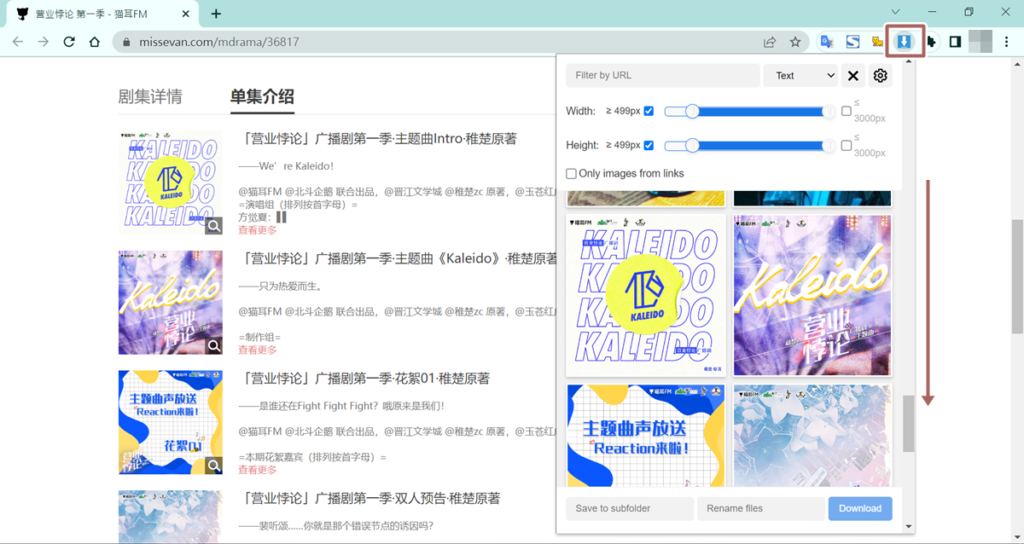Click the Save to subfolder field
Viewport: 1024px width, 544px height.
(x=630, y=508)
